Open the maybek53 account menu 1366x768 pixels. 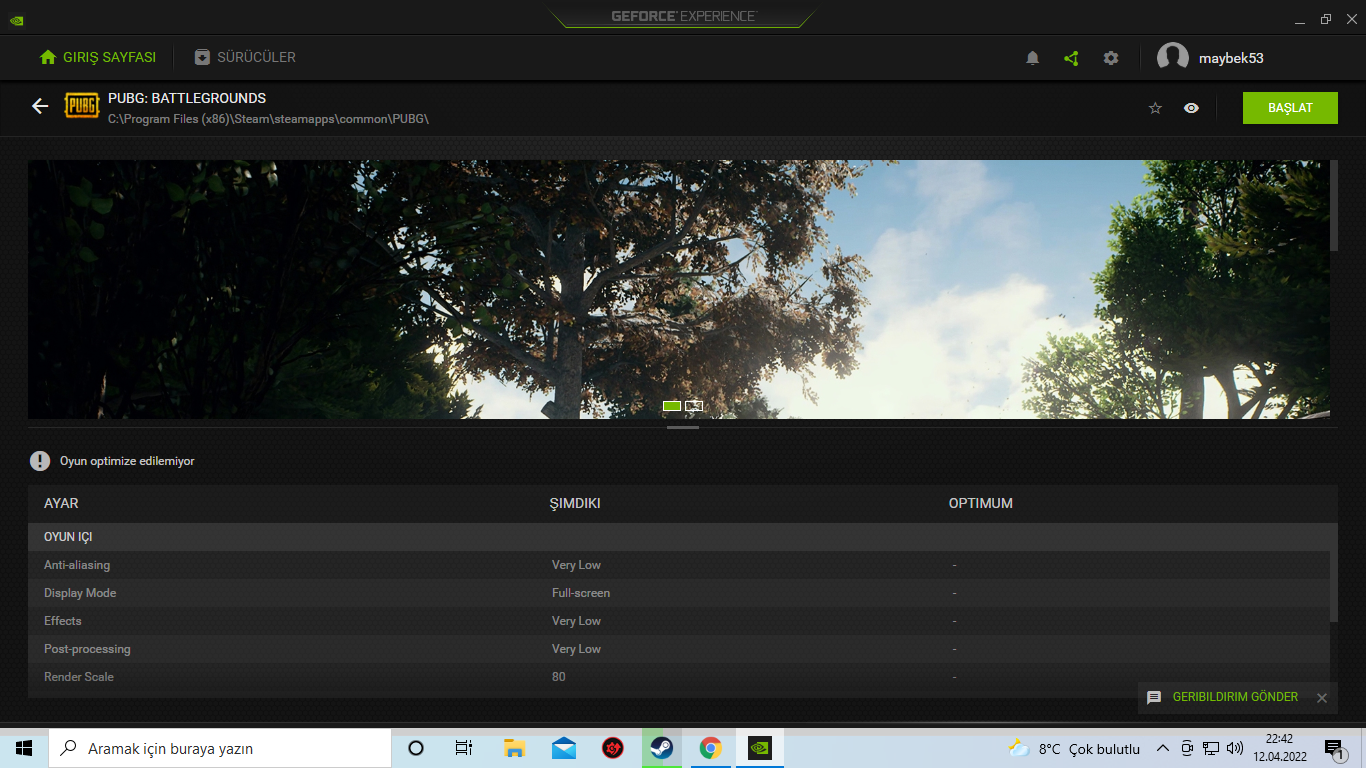click(x=1211, y=58)
